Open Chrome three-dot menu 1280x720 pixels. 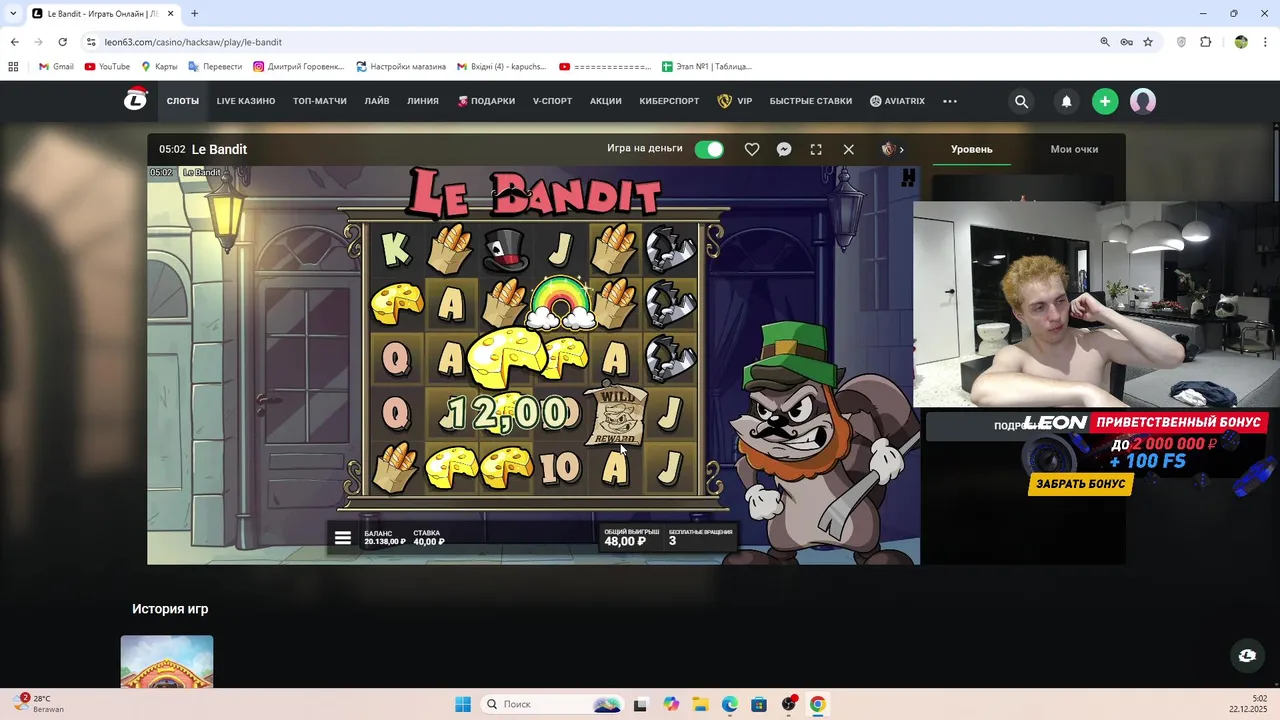tap(1265, 42)
